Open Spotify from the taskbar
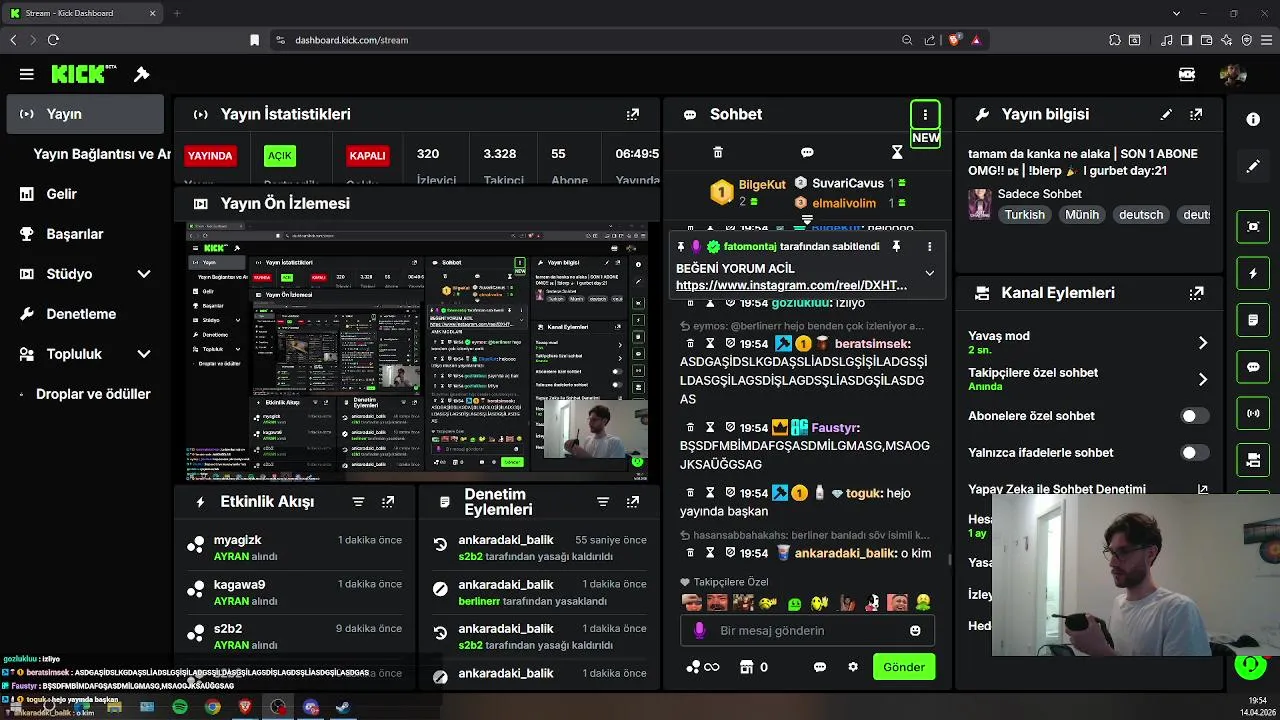The width and height of the screenshot is (1280, 720). pyautogui.click(x=180, y=707)
